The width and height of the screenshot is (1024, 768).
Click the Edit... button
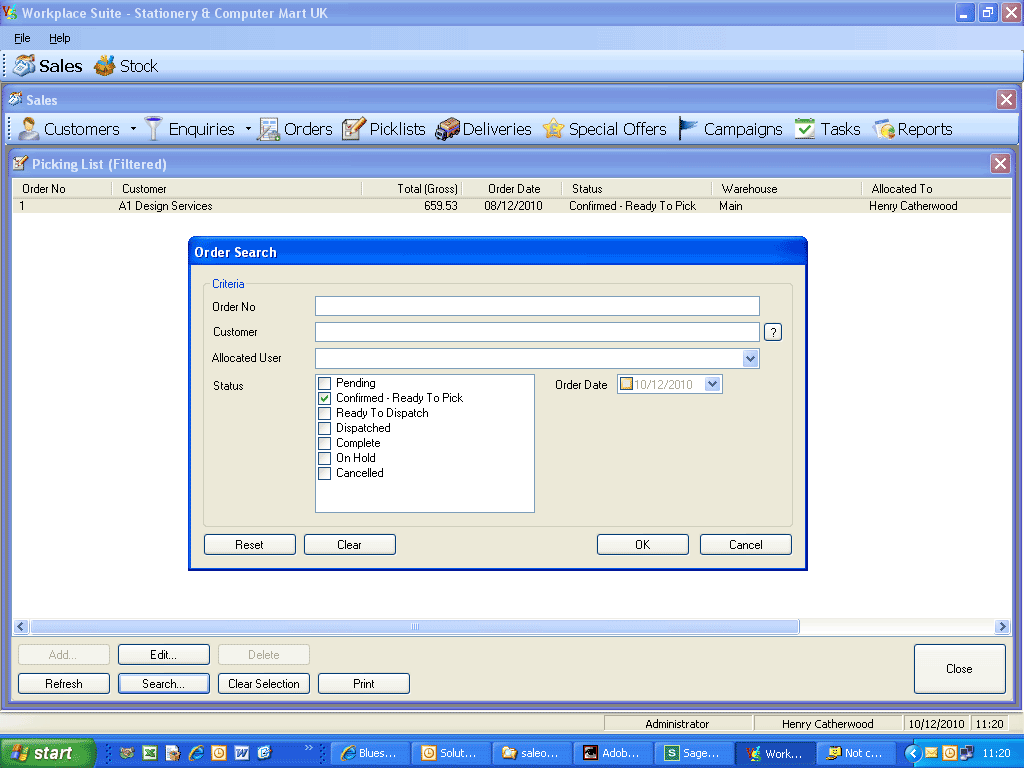point(164,654)
